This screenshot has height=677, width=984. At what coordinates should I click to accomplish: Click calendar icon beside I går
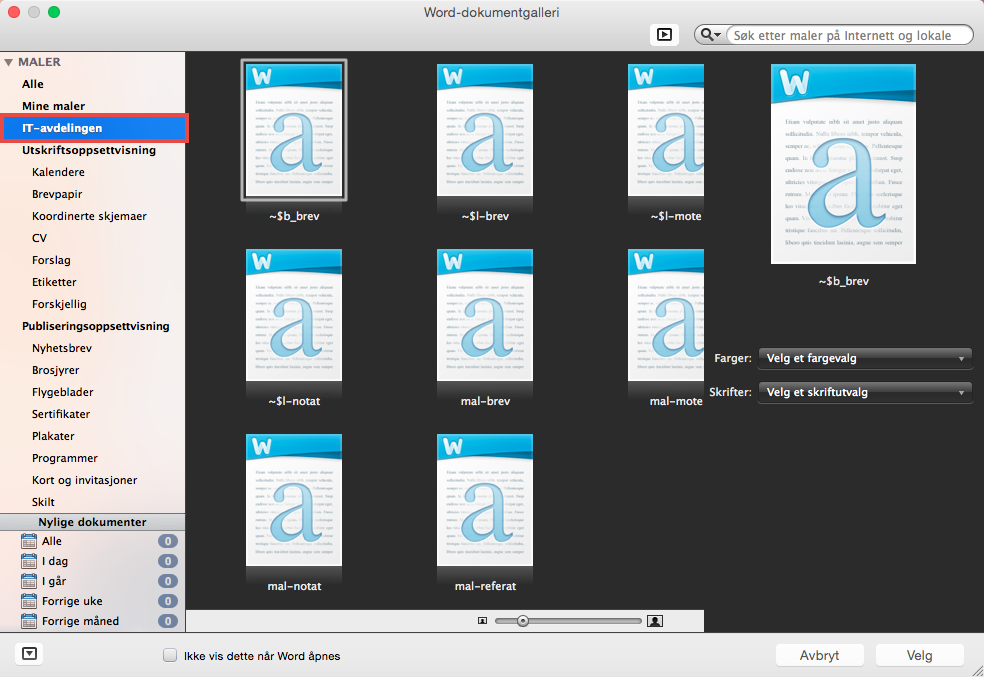[29, 581]
